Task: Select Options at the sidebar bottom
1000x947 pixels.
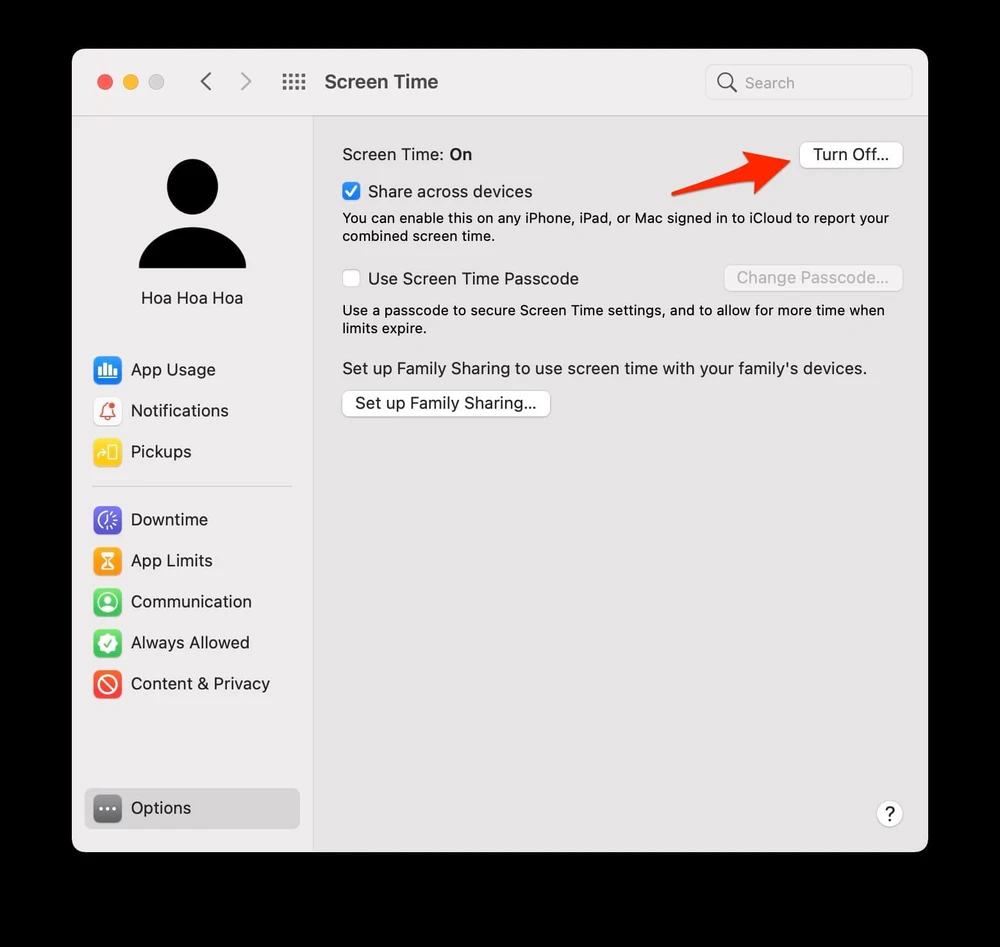Action: [160, 808]
